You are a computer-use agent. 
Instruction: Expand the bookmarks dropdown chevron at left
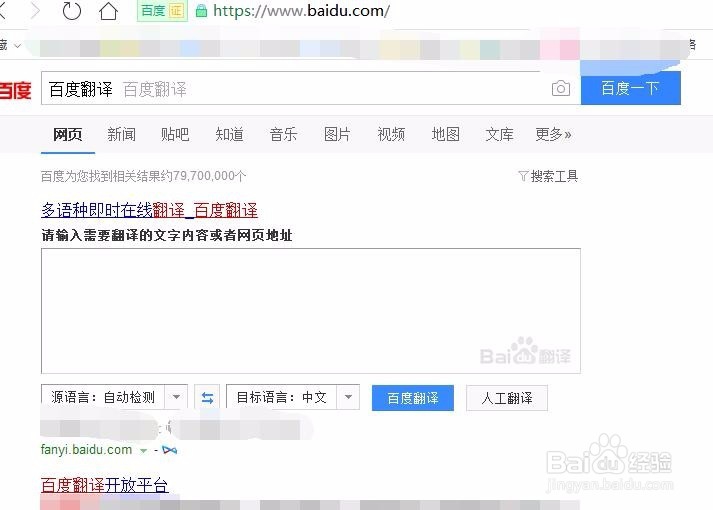coord(17,45)
